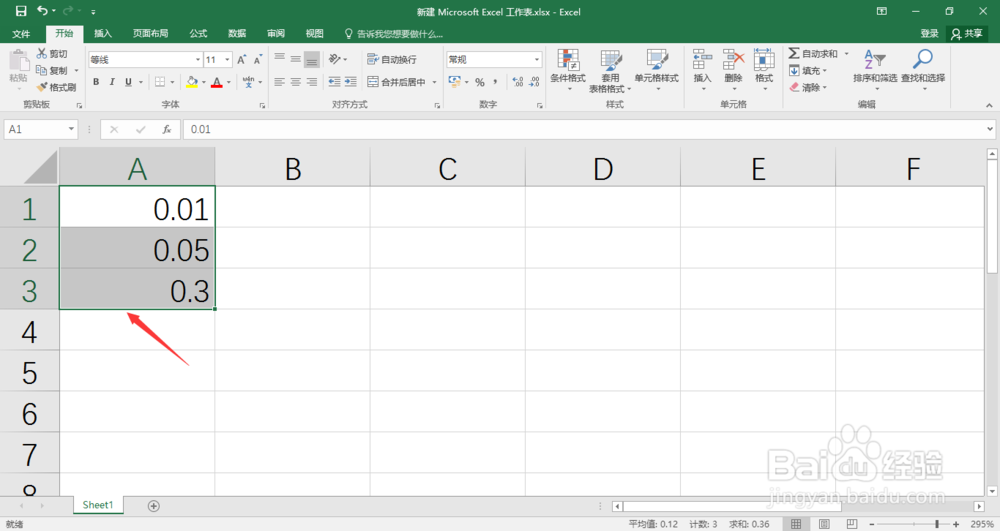Click the zoom slider handle
1000x531 pixels.
tap(937, 524)
